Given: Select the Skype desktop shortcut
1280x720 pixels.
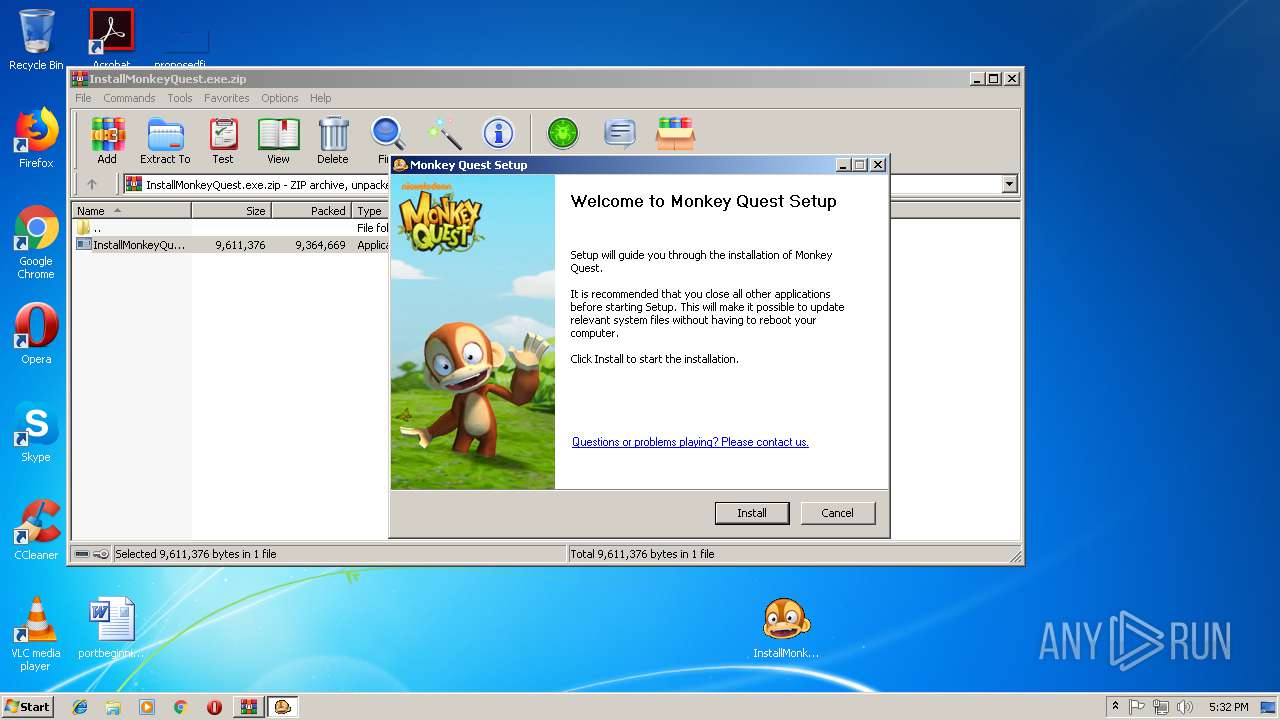Looking at the screenshot, I should pyautogui.click(x=36, y=432).
